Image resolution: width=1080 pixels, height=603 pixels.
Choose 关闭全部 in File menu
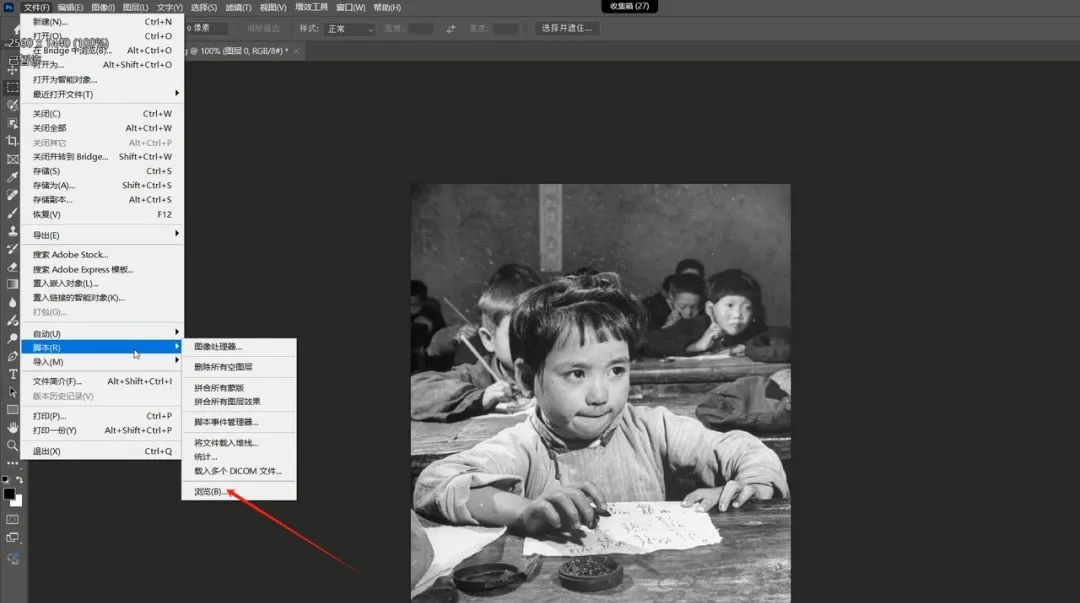102,128
